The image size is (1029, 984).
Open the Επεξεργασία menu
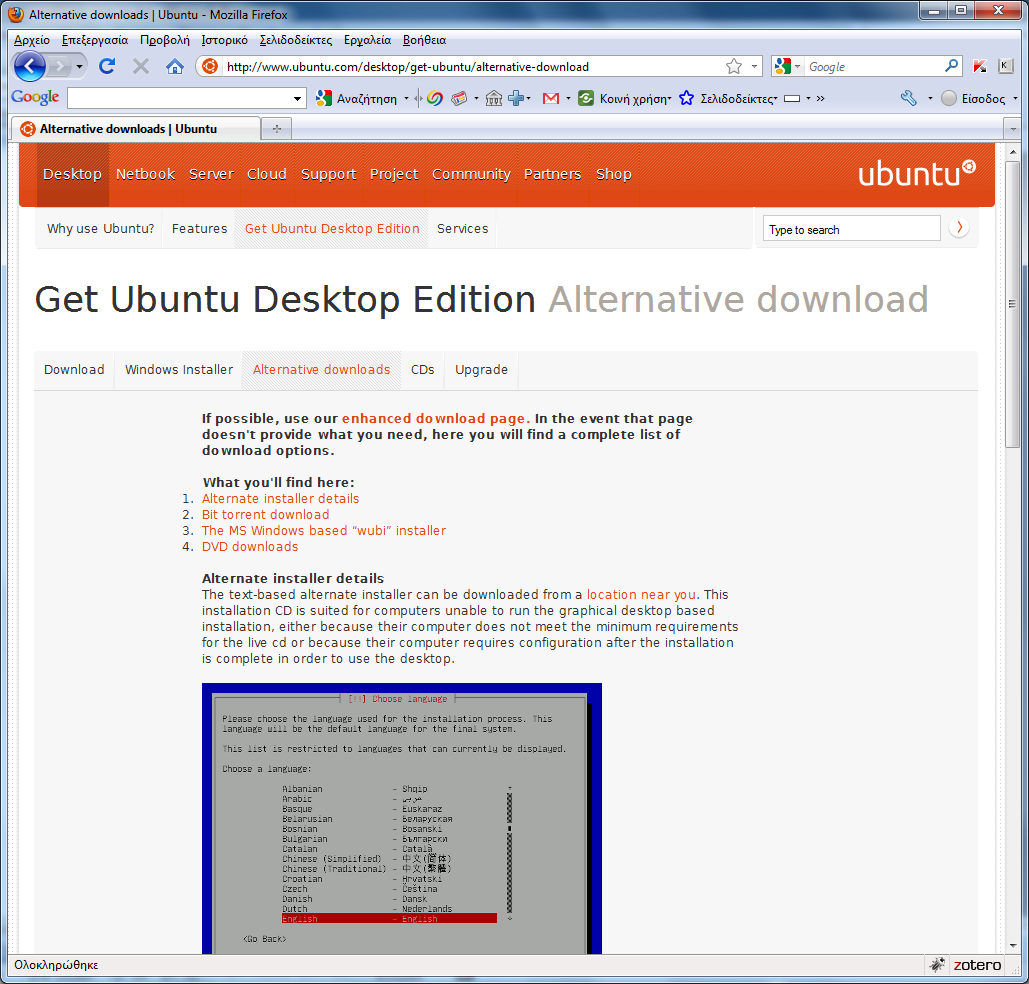tap(95, 40)
